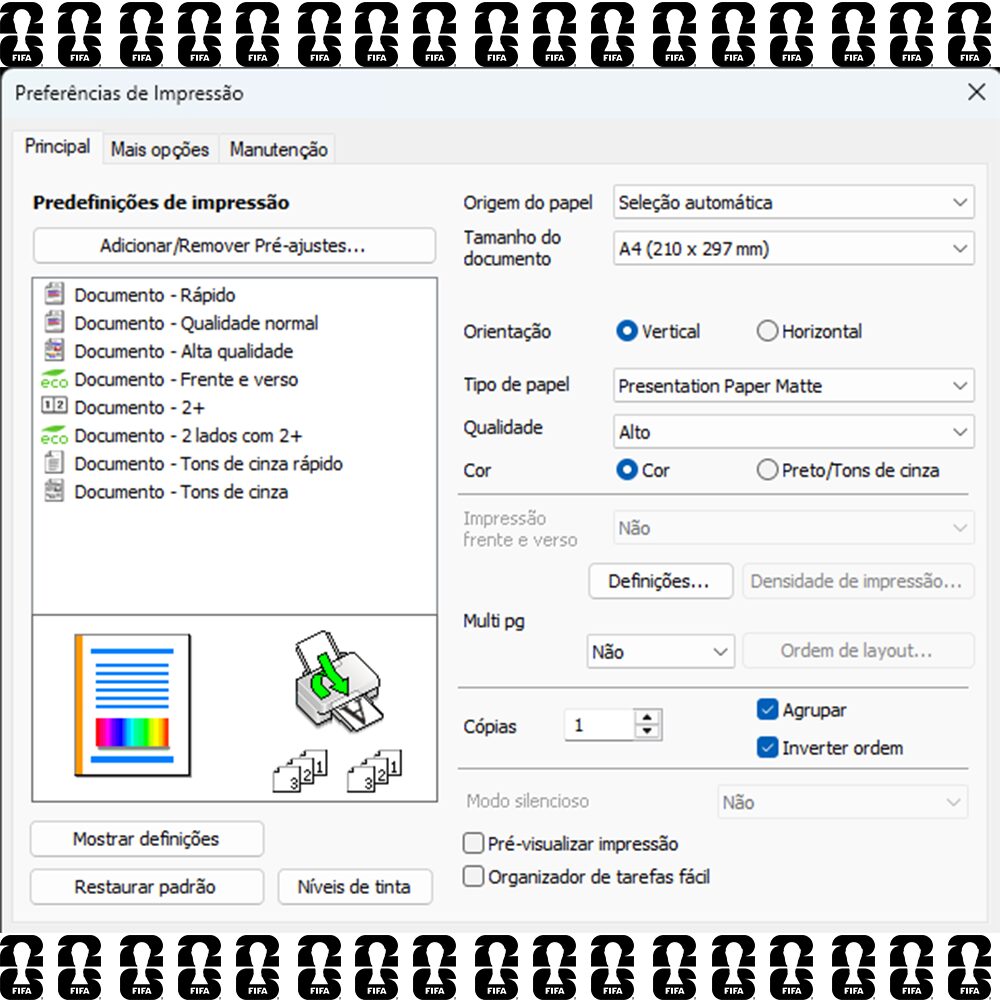Click the icon beside Documento - Tons de cinza
This screenshot has height=1000, width=1000.
pyautogui.click(x=54, y=490)
